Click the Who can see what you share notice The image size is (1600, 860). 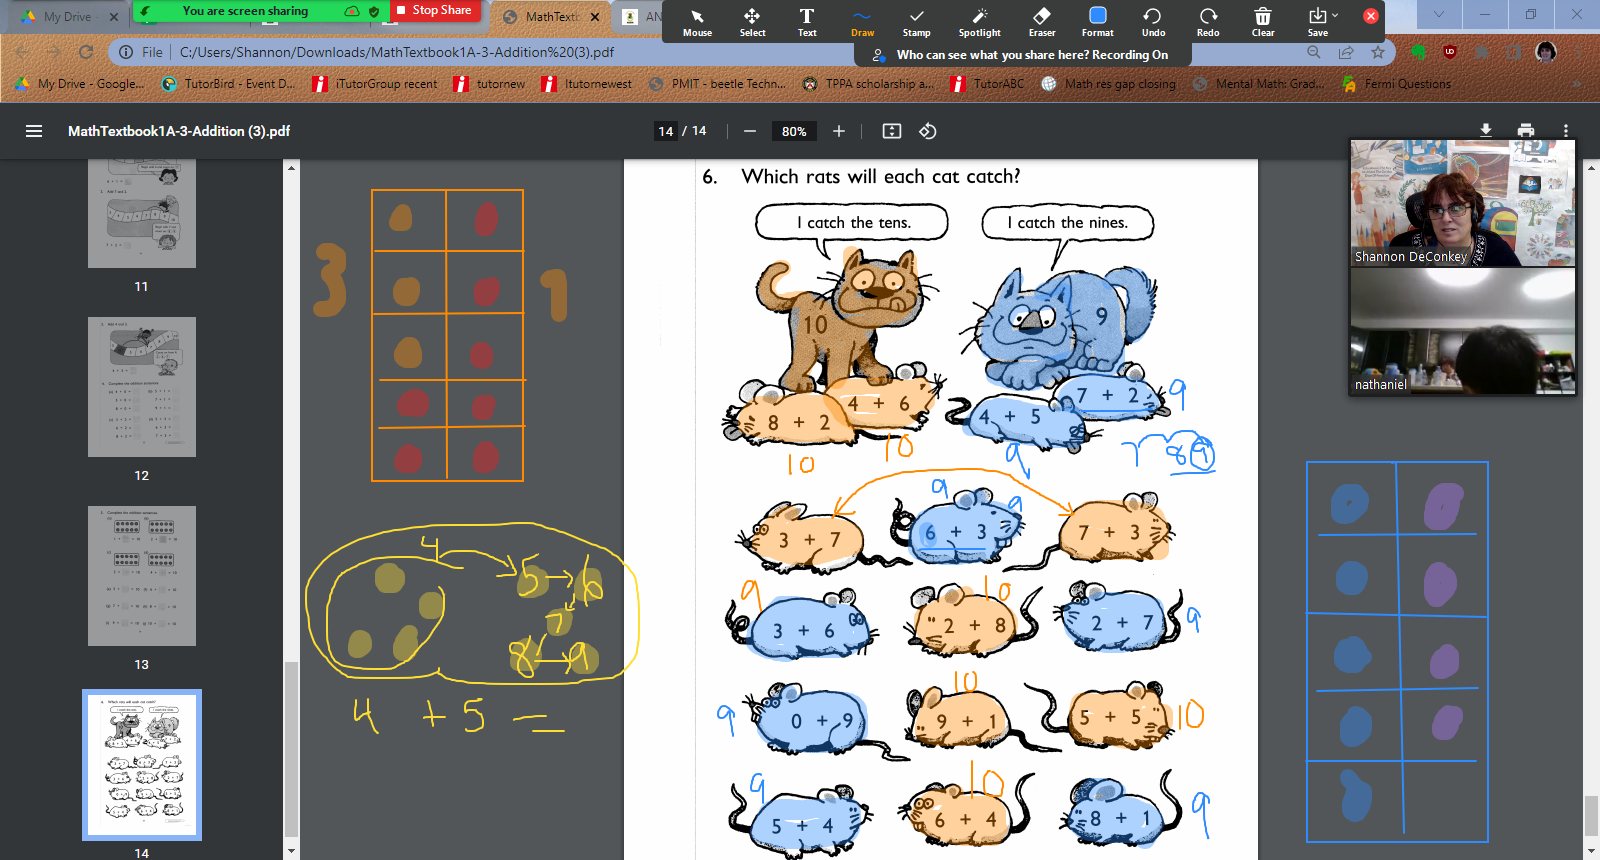click(1022, 55)
